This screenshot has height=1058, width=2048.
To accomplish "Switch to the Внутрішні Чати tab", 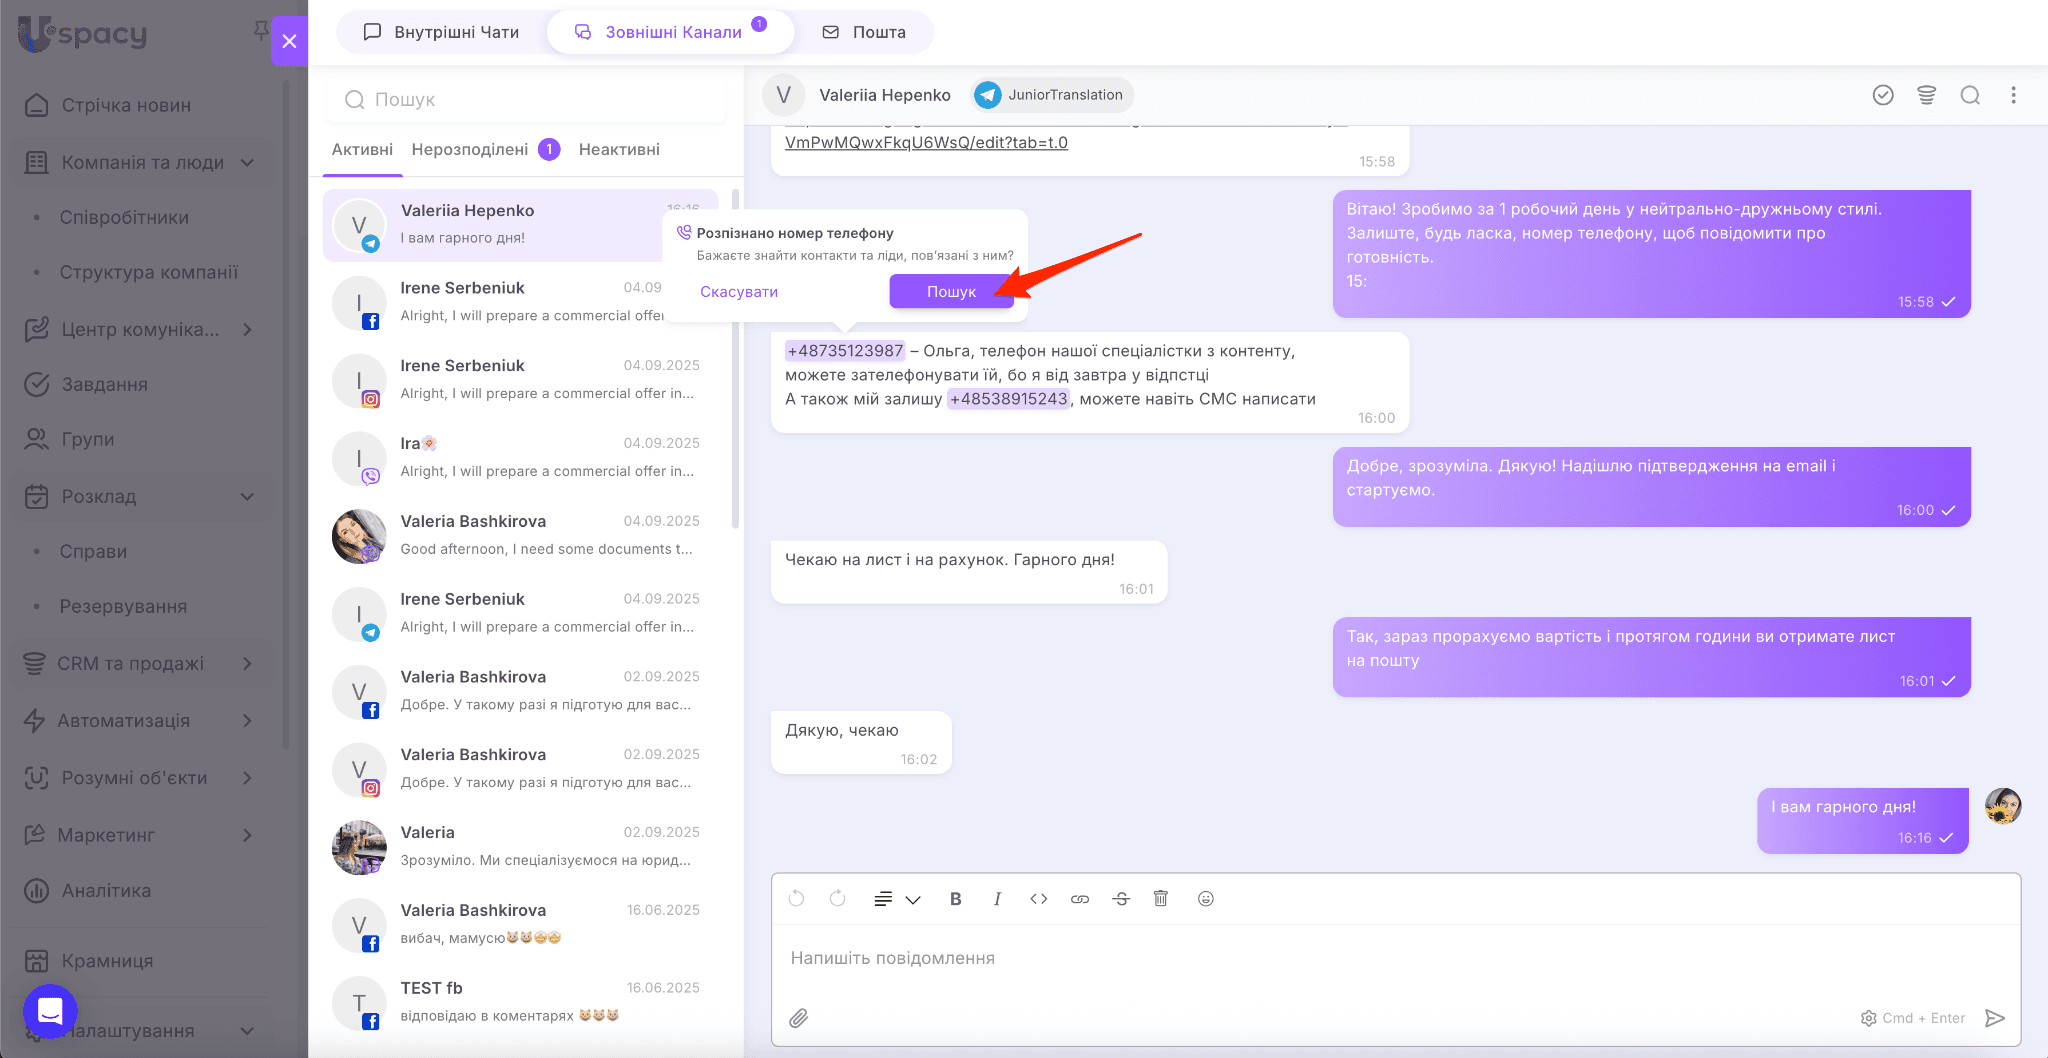I will point(441,32).
